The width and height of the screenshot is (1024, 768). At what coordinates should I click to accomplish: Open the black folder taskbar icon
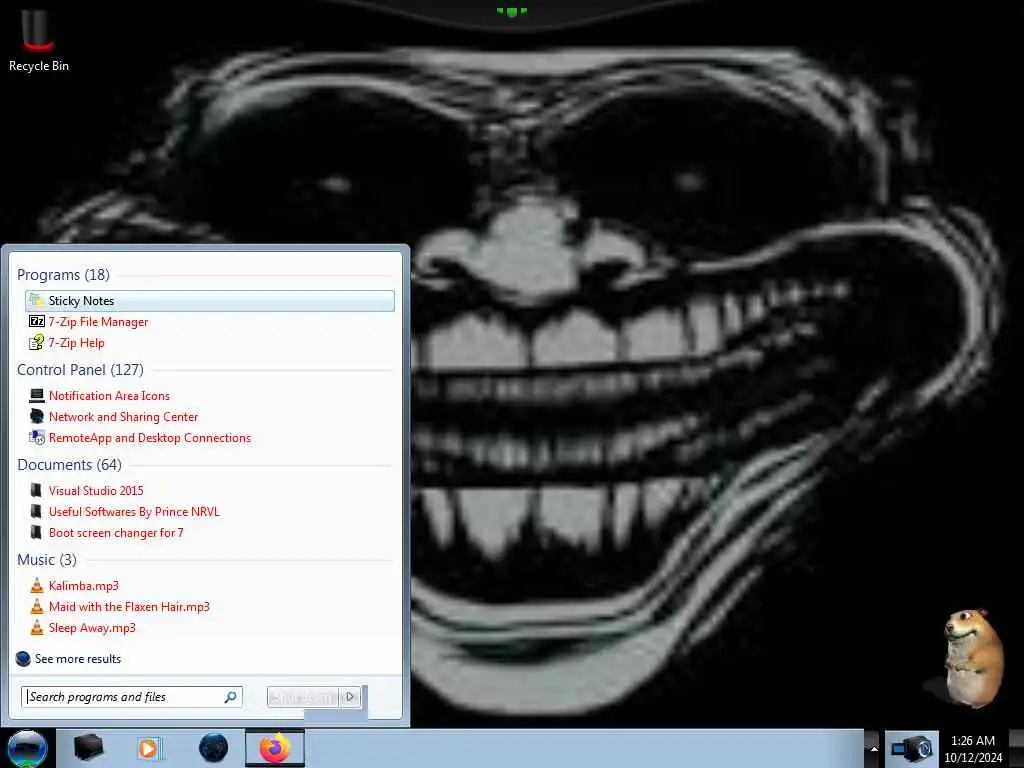point(88,748)
